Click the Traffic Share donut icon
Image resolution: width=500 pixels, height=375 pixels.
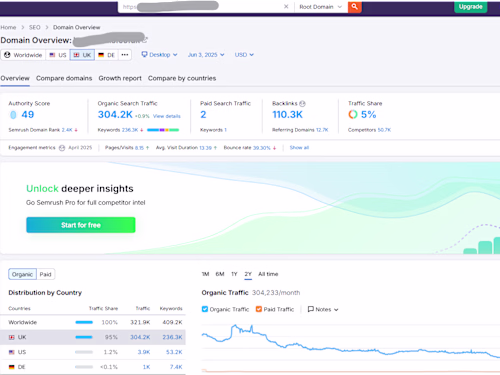[x=353, y=115]
